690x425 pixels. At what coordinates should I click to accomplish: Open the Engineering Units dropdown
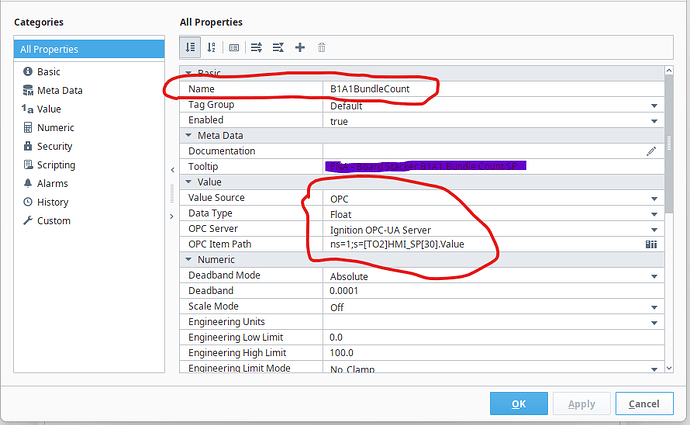654,323
